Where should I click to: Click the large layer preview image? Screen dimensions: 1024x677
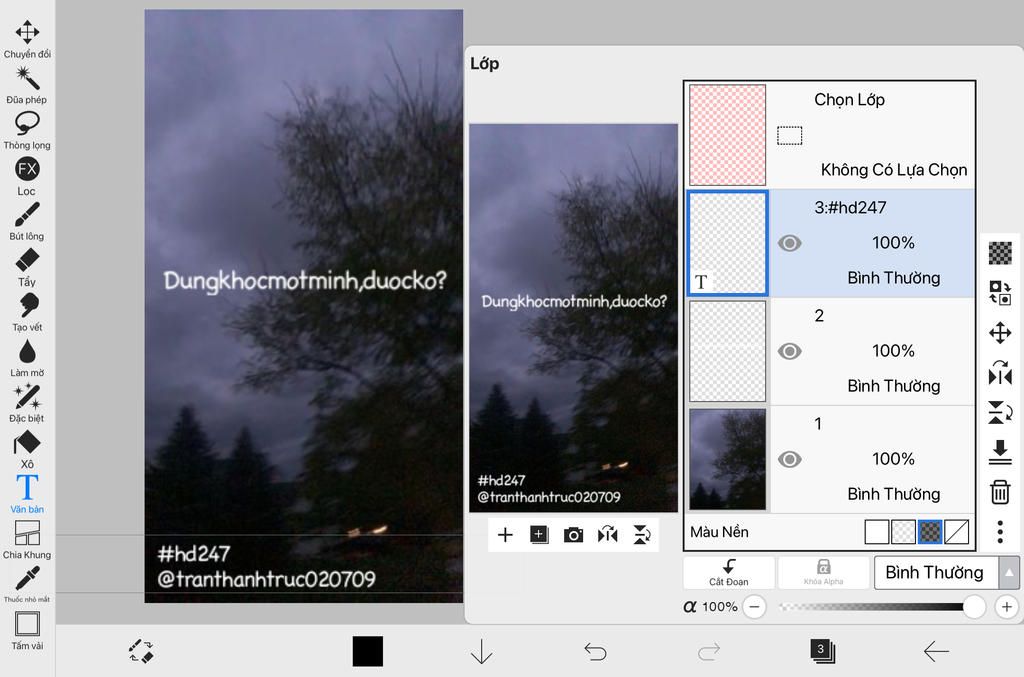(573, 318)
